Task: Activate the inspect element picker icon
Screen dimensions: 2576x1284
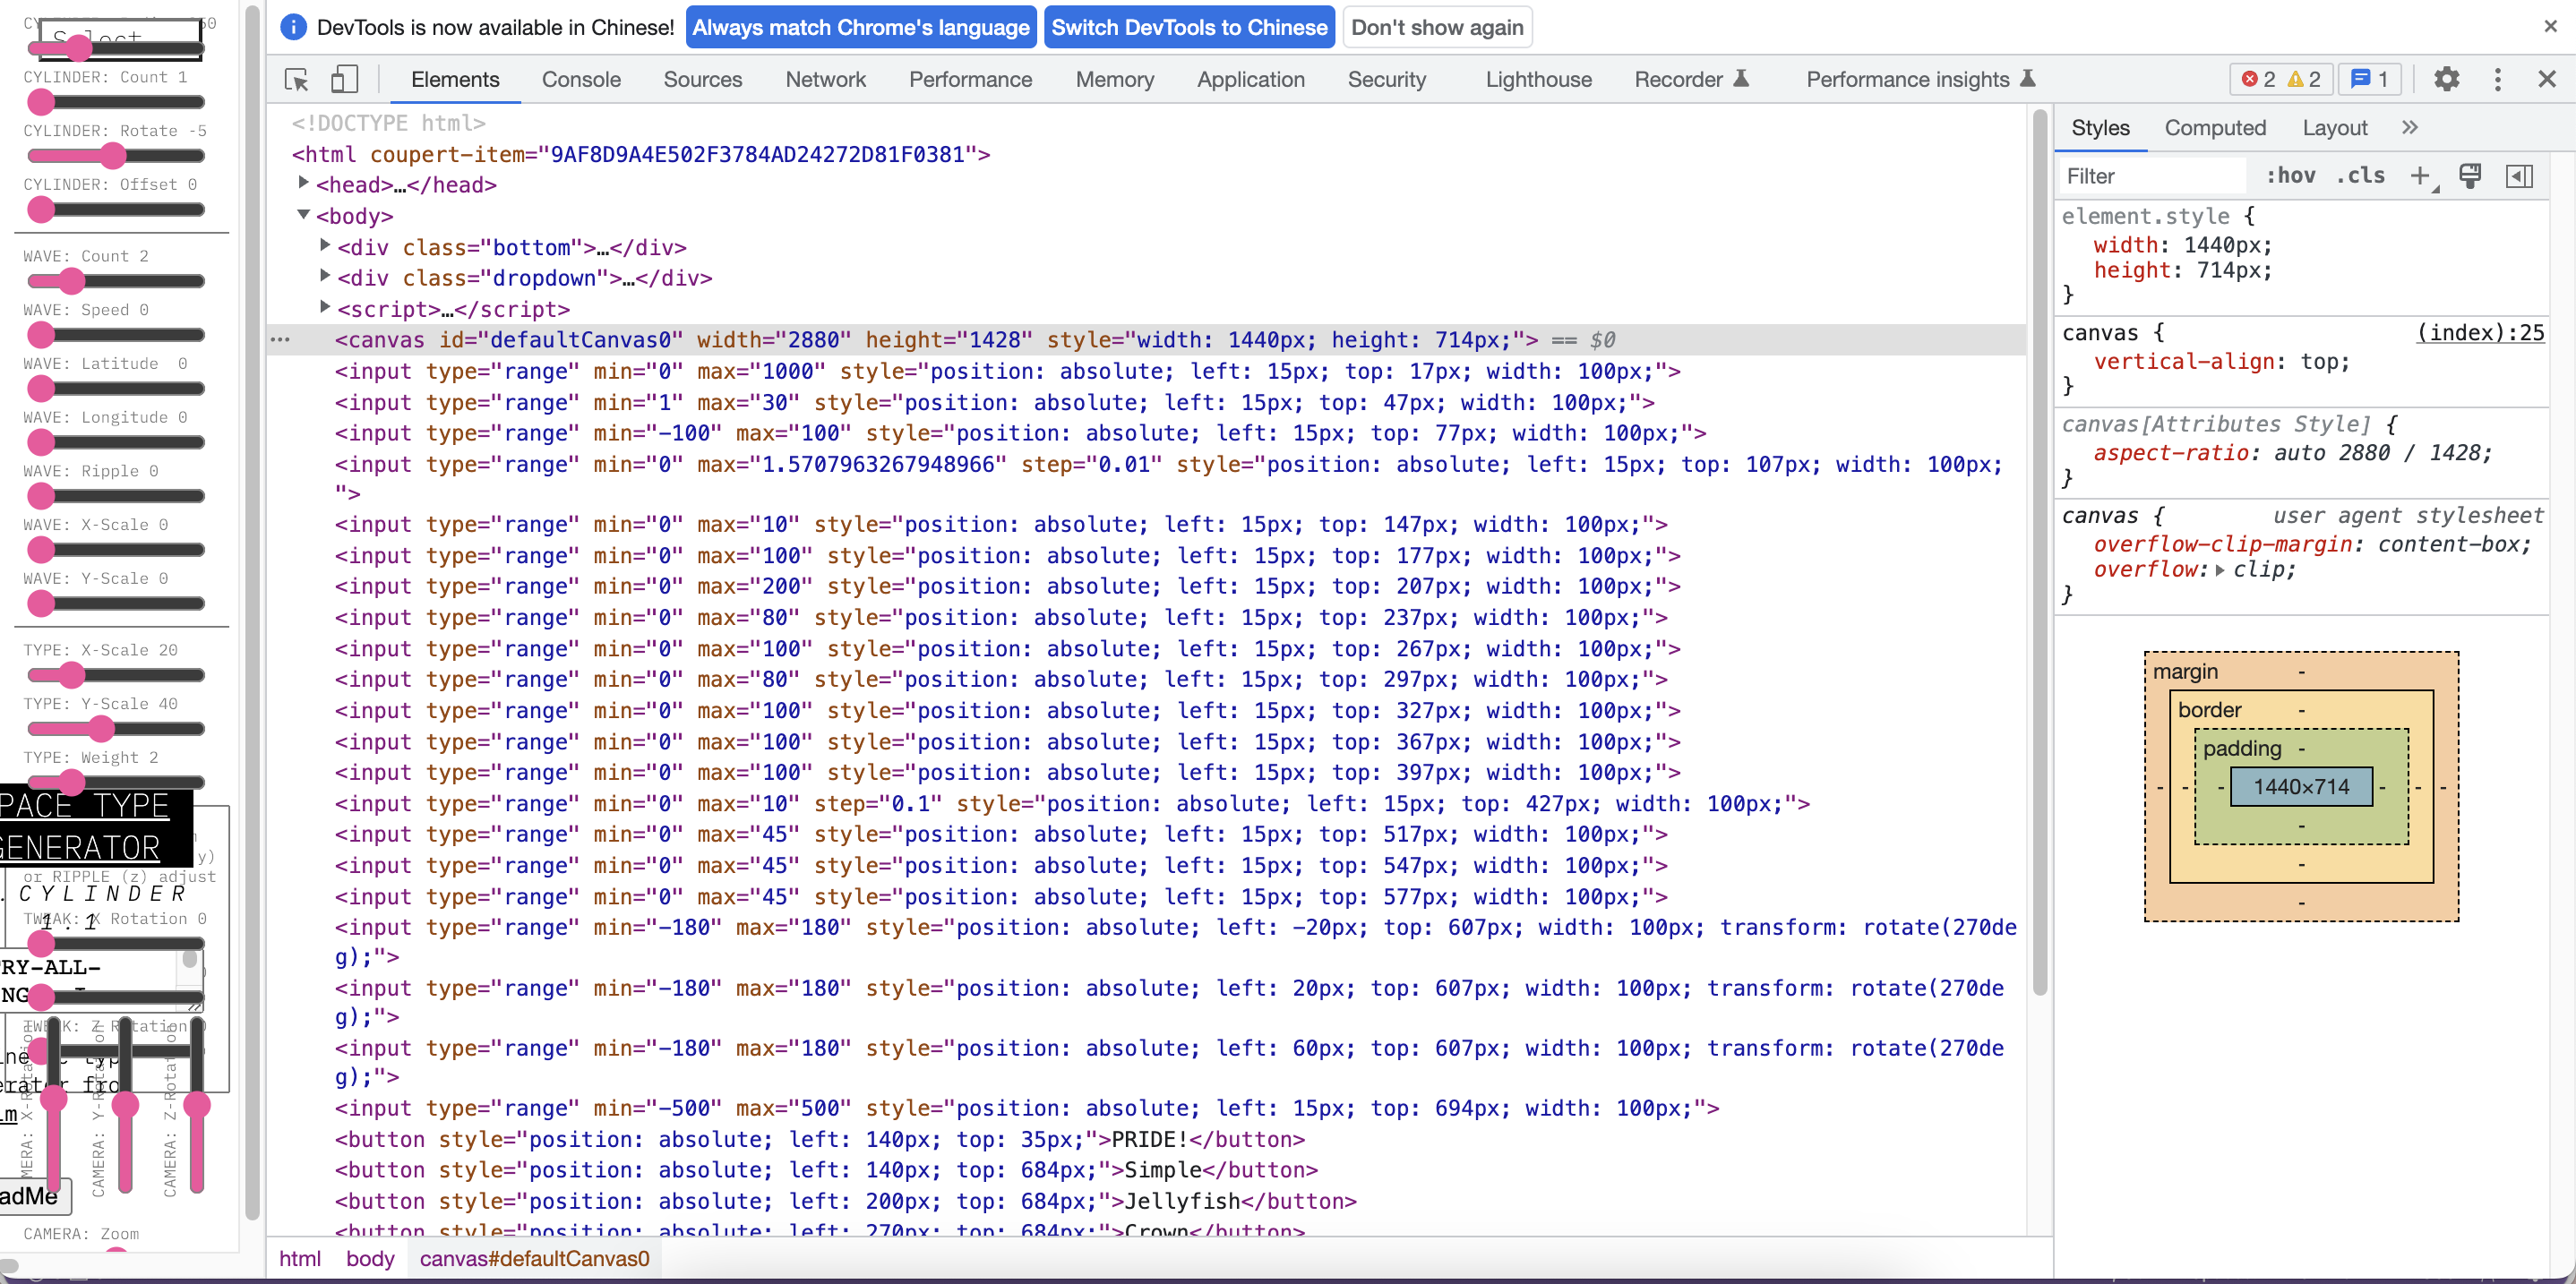Action: [296, 80]
